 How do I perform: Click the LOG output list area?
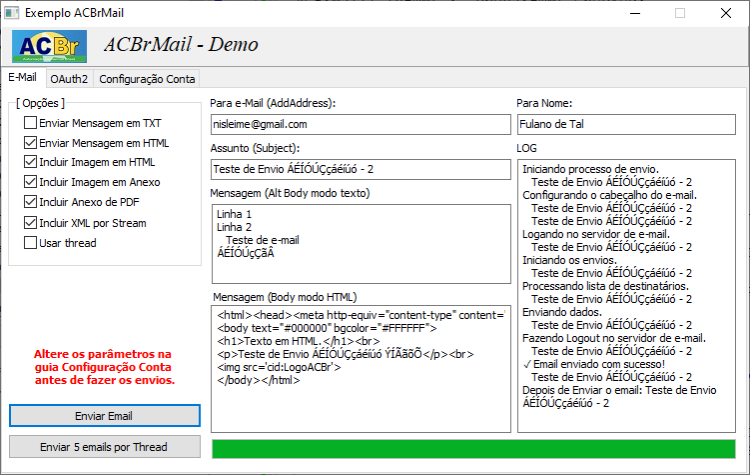[626, 296]
